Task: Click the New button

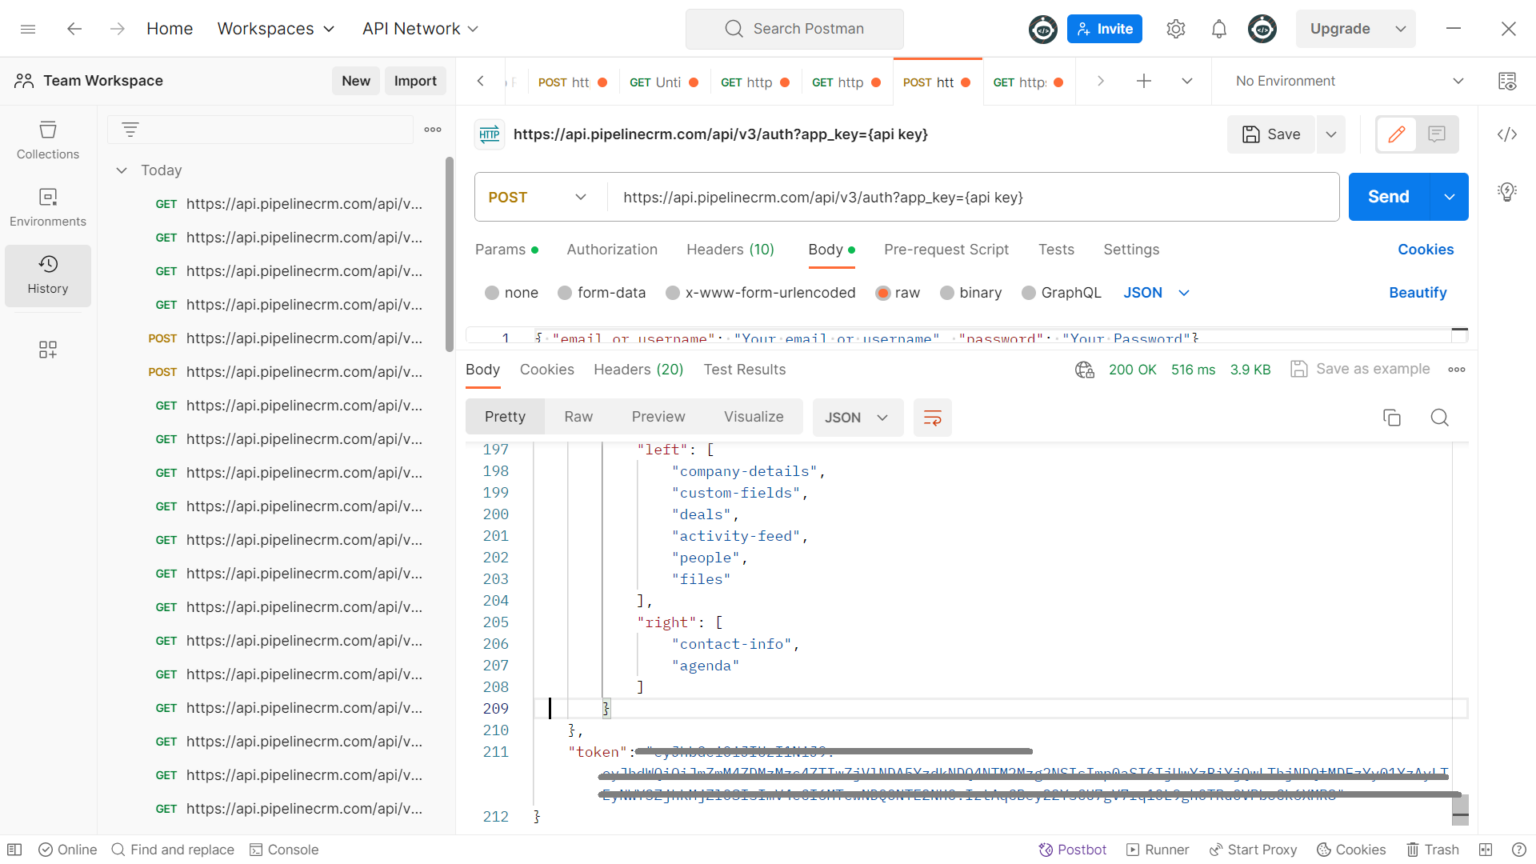Action: [356, 81]
